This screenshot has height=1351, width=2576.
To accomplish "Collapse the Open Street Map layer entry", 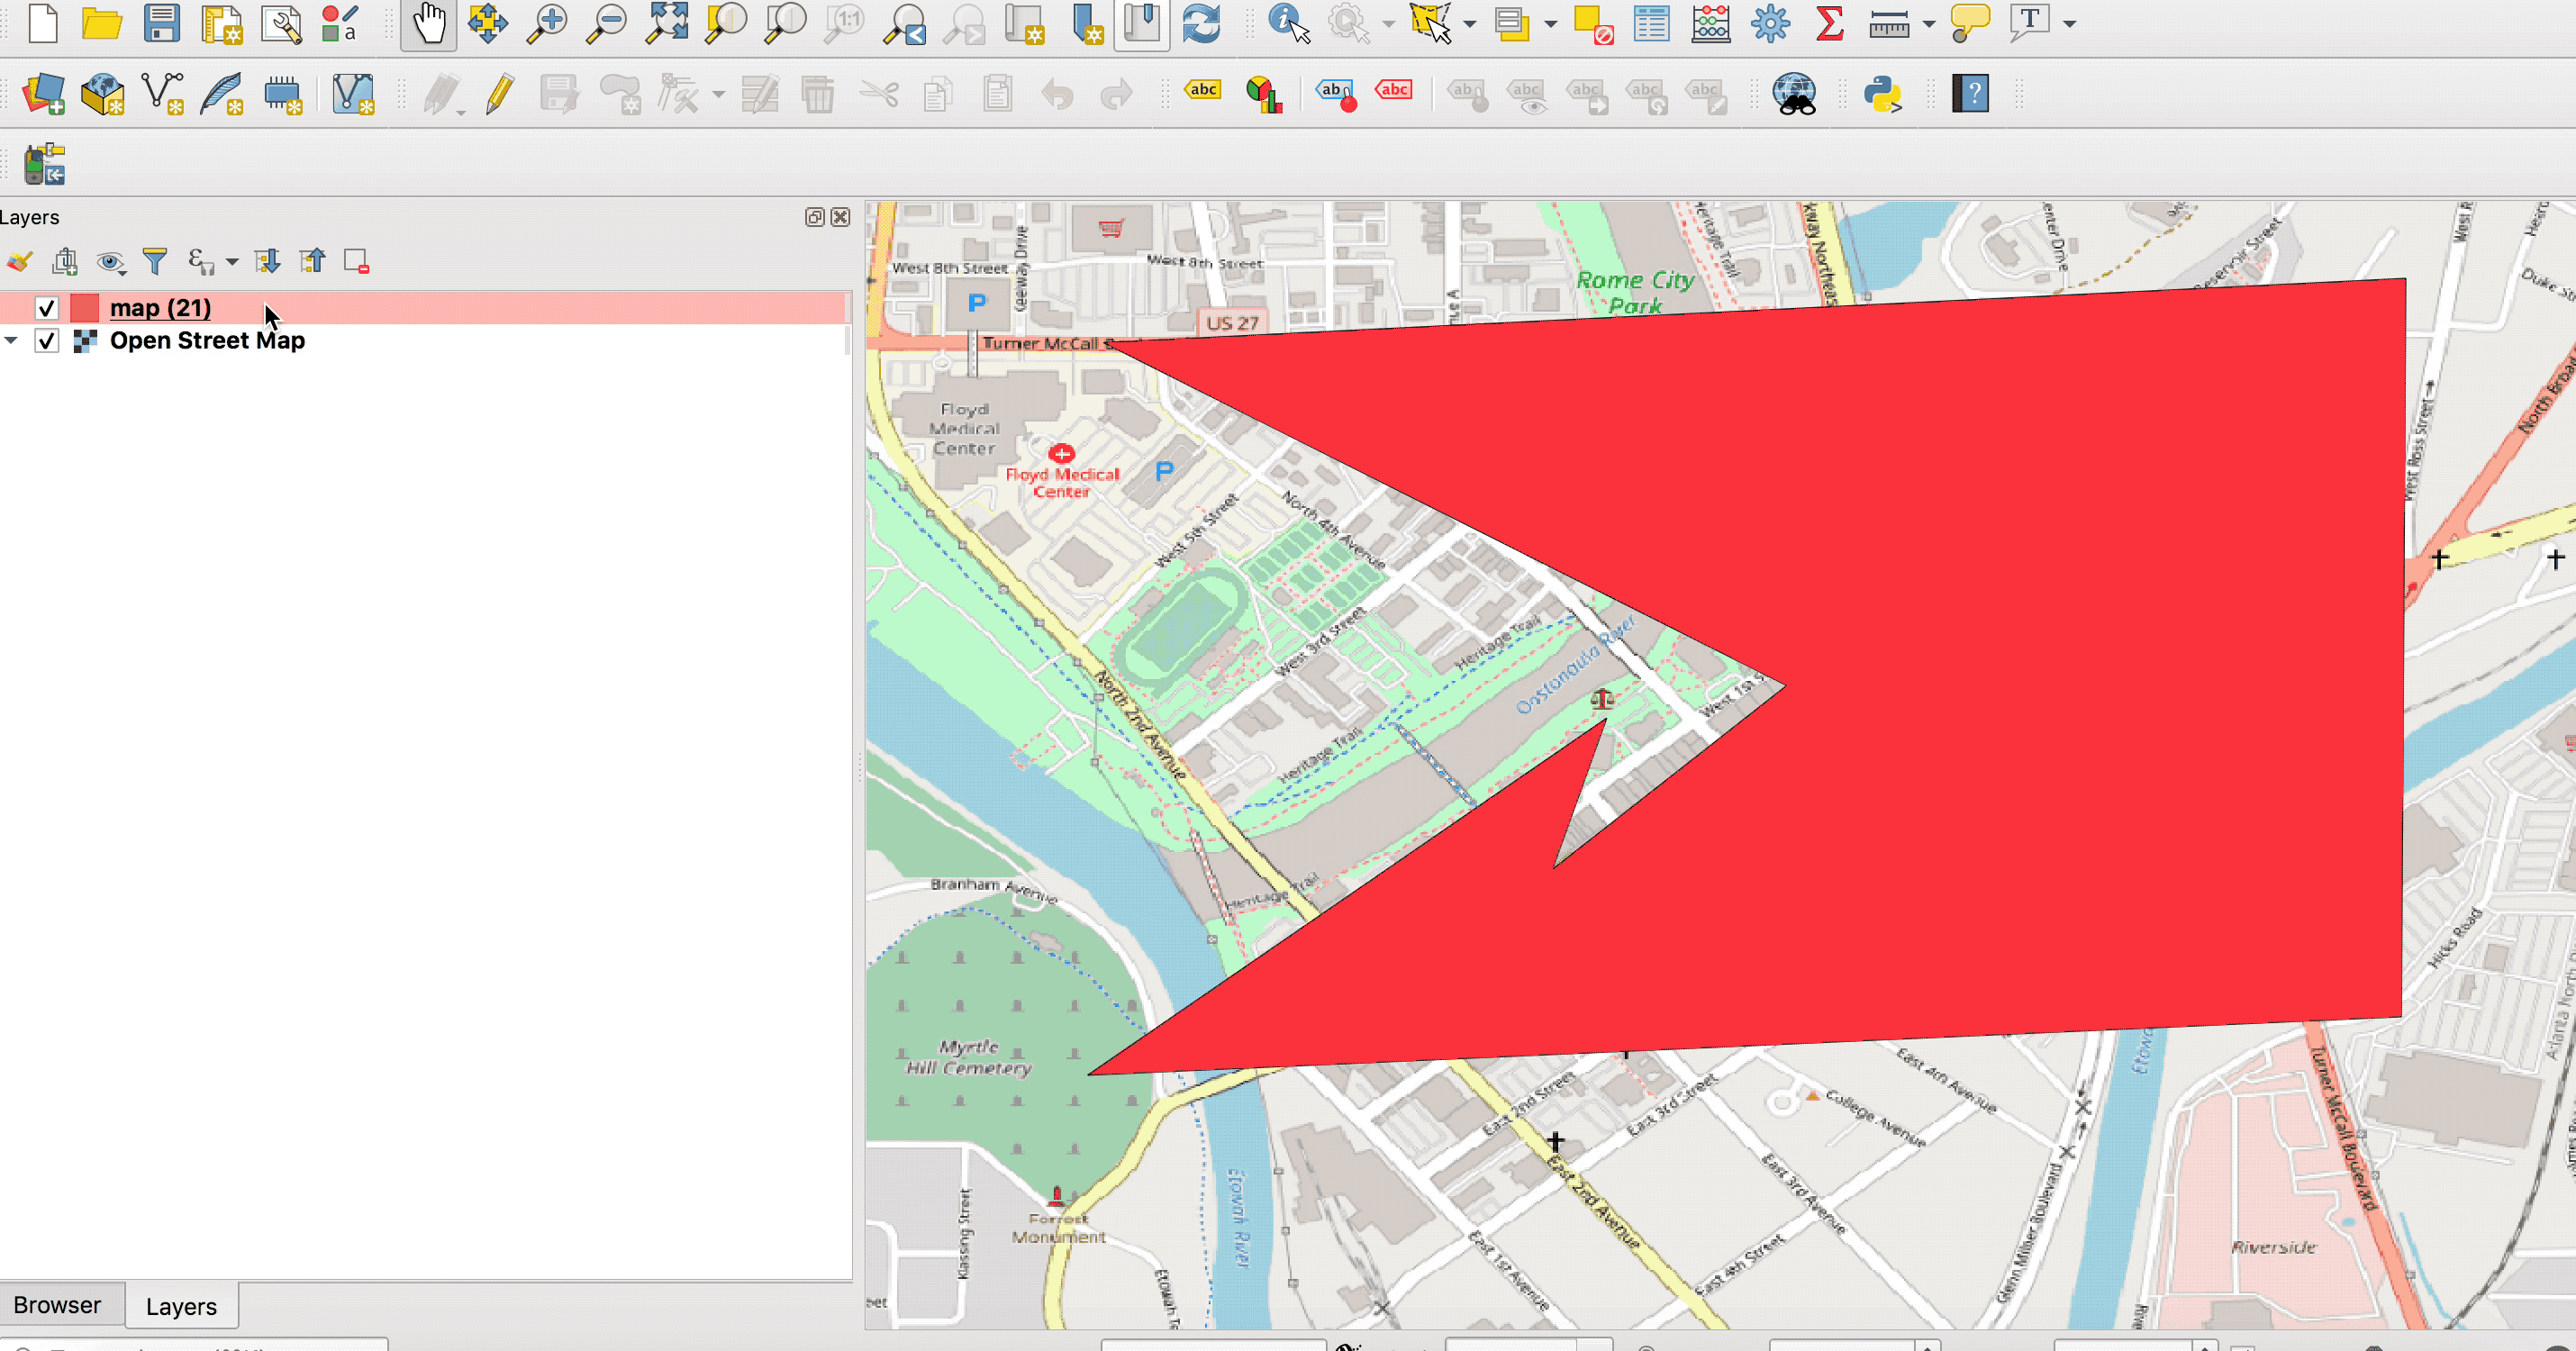I will click(12, 341).
